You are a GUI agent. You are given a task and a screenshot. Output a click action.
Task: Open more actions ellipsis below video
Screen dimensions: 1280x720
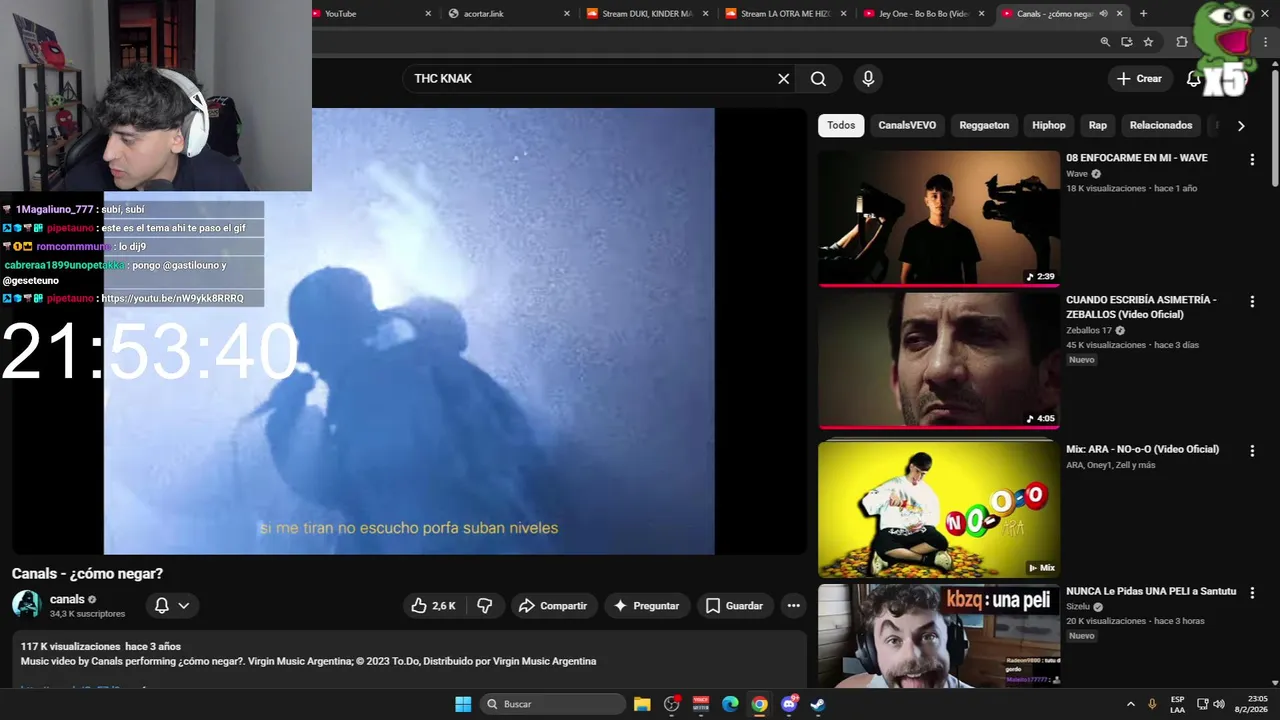tap(793, 606)
